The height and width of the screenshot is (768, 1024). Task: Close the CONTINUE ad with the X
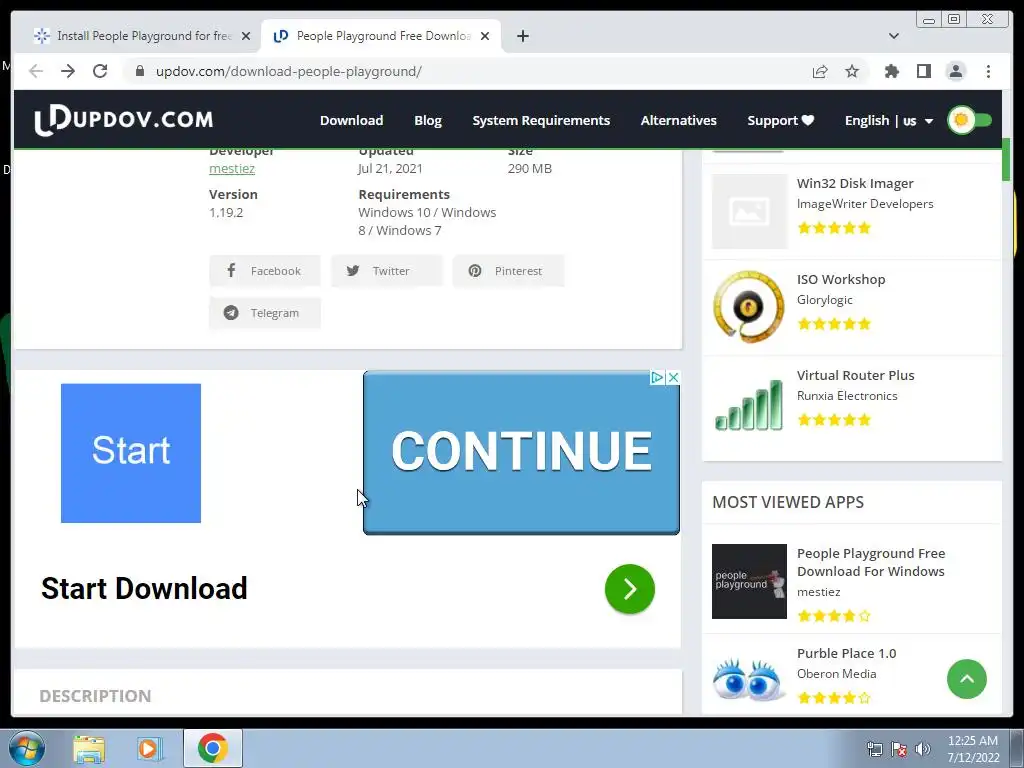(673, 377)
